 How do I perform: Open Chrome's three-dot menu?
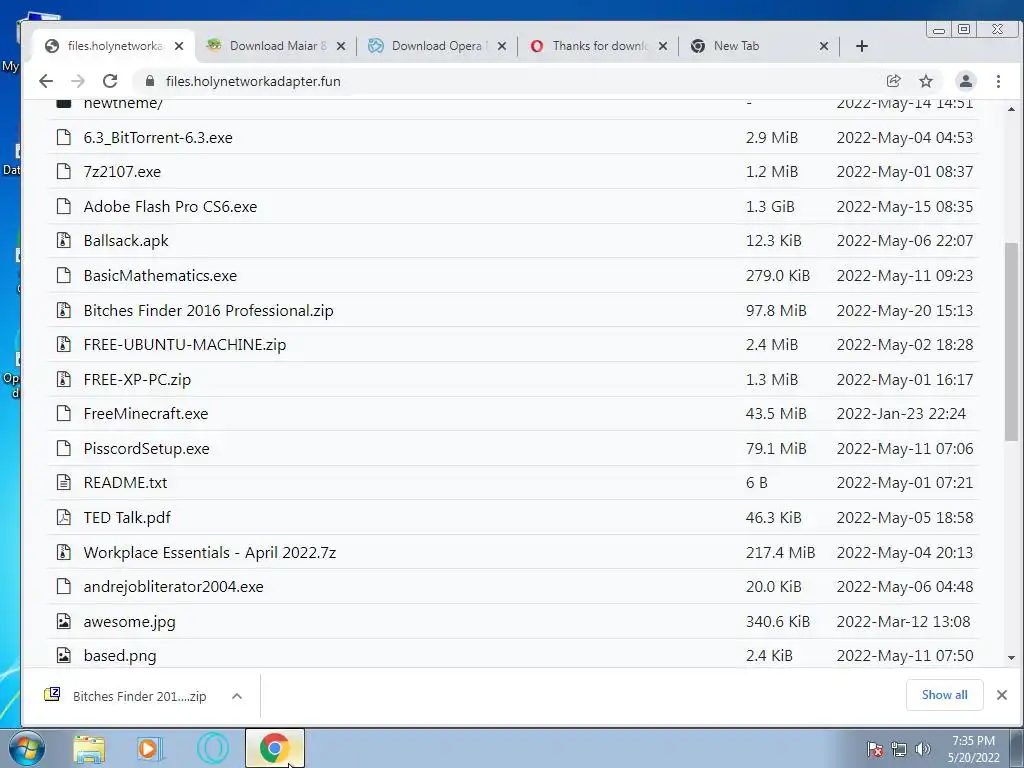click(998, 81)
